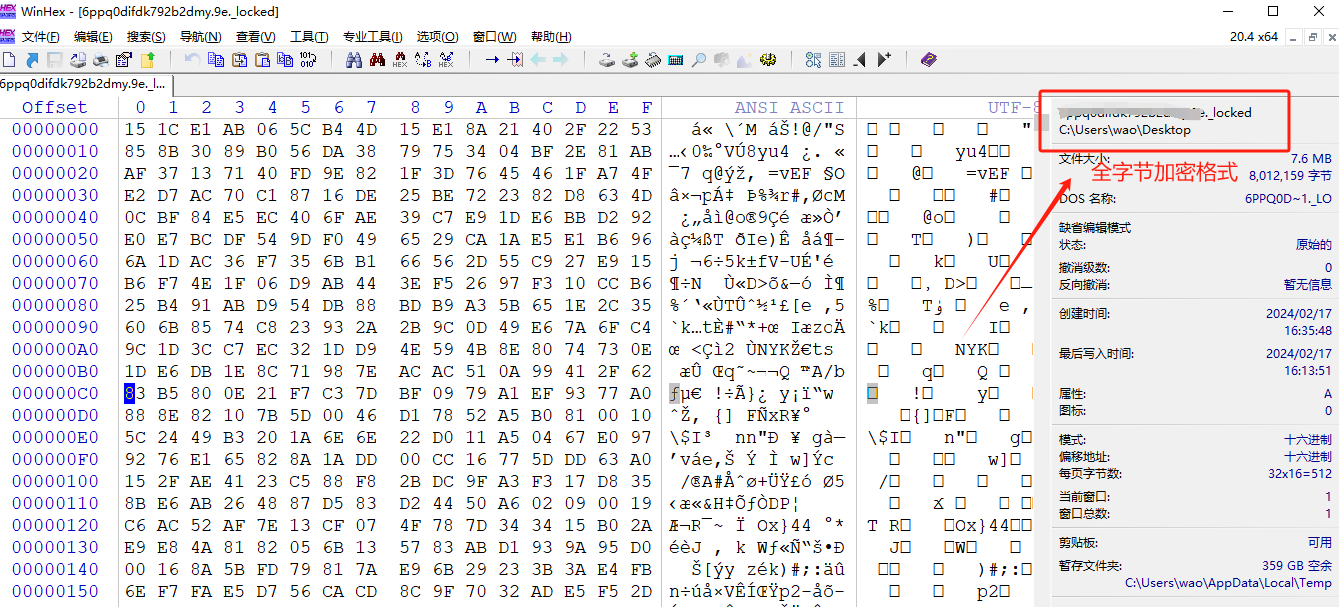Screen dimensions: 1339x607
Task: Click the New file icon in toolbar
Action: [x=9, y=60]
